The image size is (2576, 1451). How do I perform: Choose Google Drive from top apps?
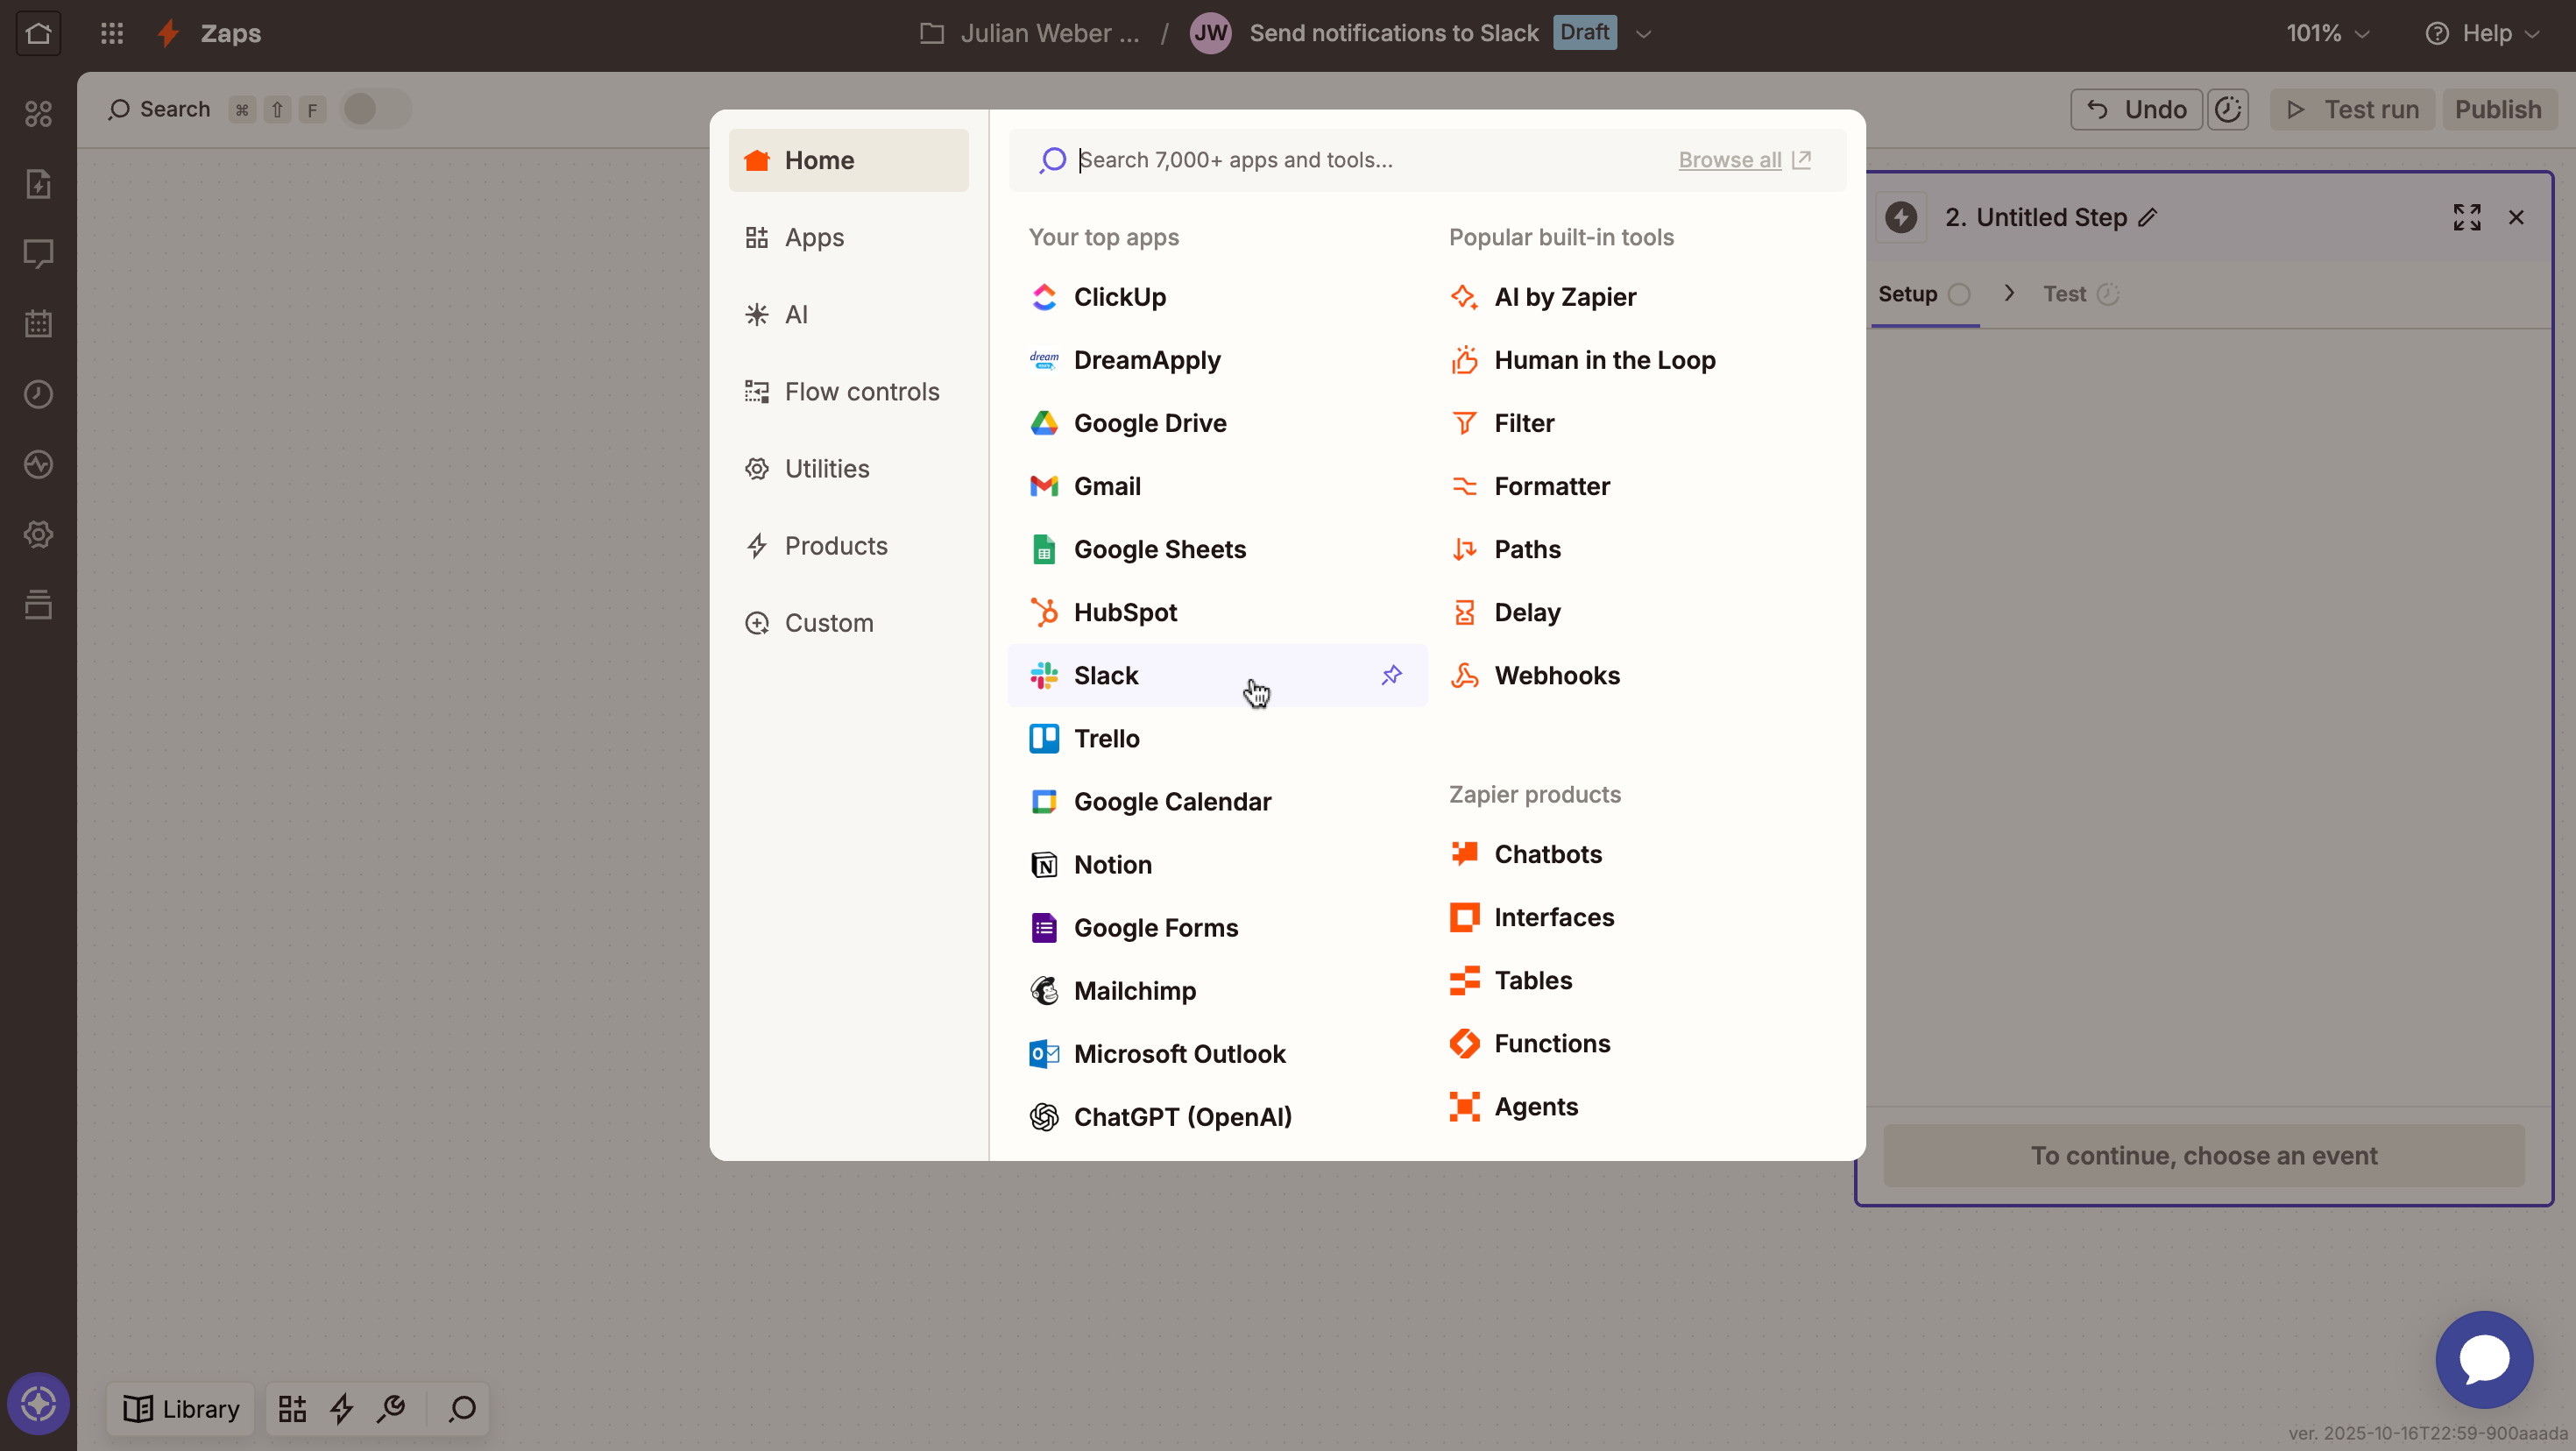1217,423
